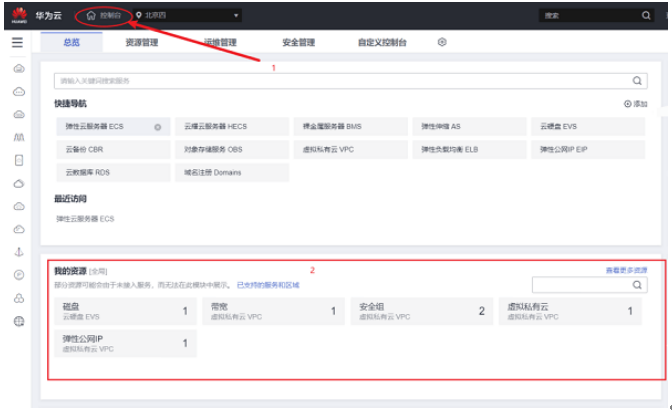Click the 已支持的服务和区域 link
672x418 pixels.
pos(268,285)
